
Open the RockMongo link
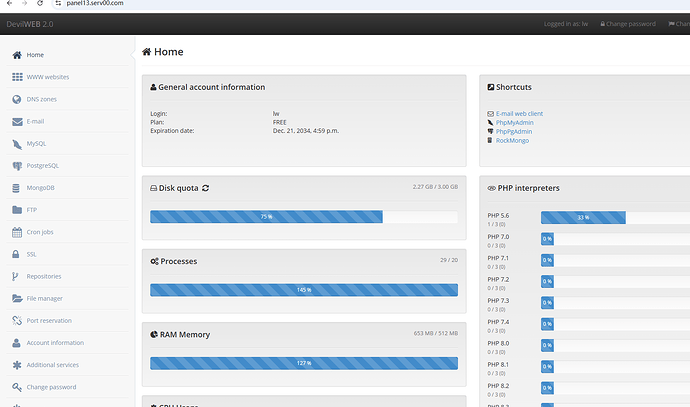[512, 141]
